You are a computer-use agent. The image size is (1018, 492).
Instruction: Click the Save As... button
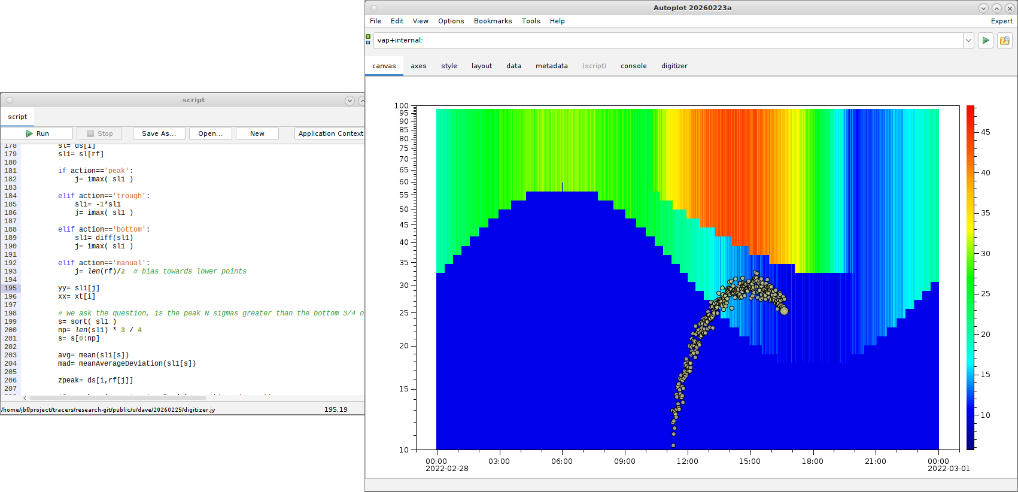pyautogui.click(x=159, y=133)
